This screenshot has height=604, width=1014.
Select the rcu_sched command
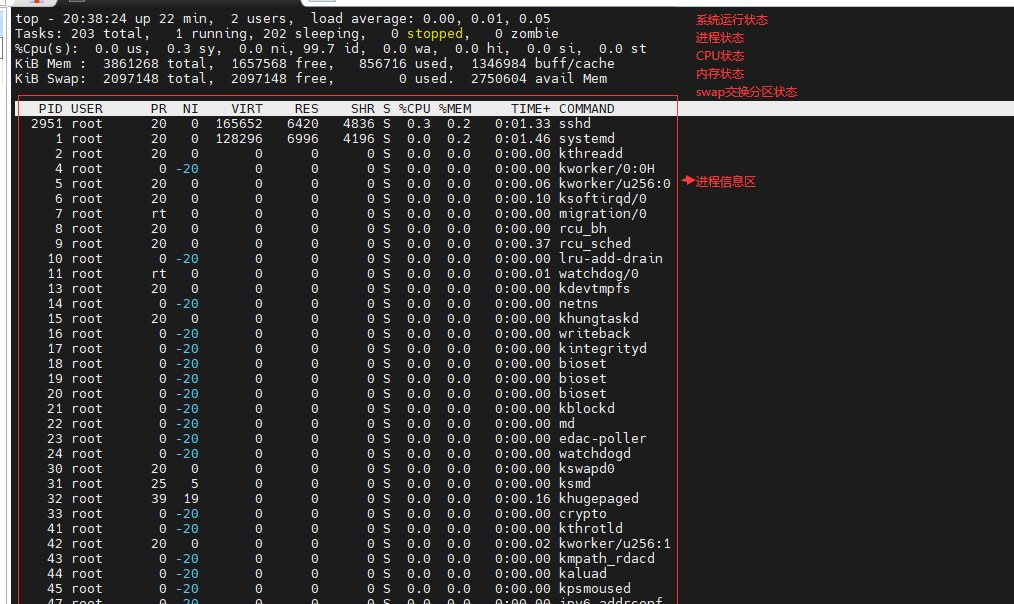point(594,243)
